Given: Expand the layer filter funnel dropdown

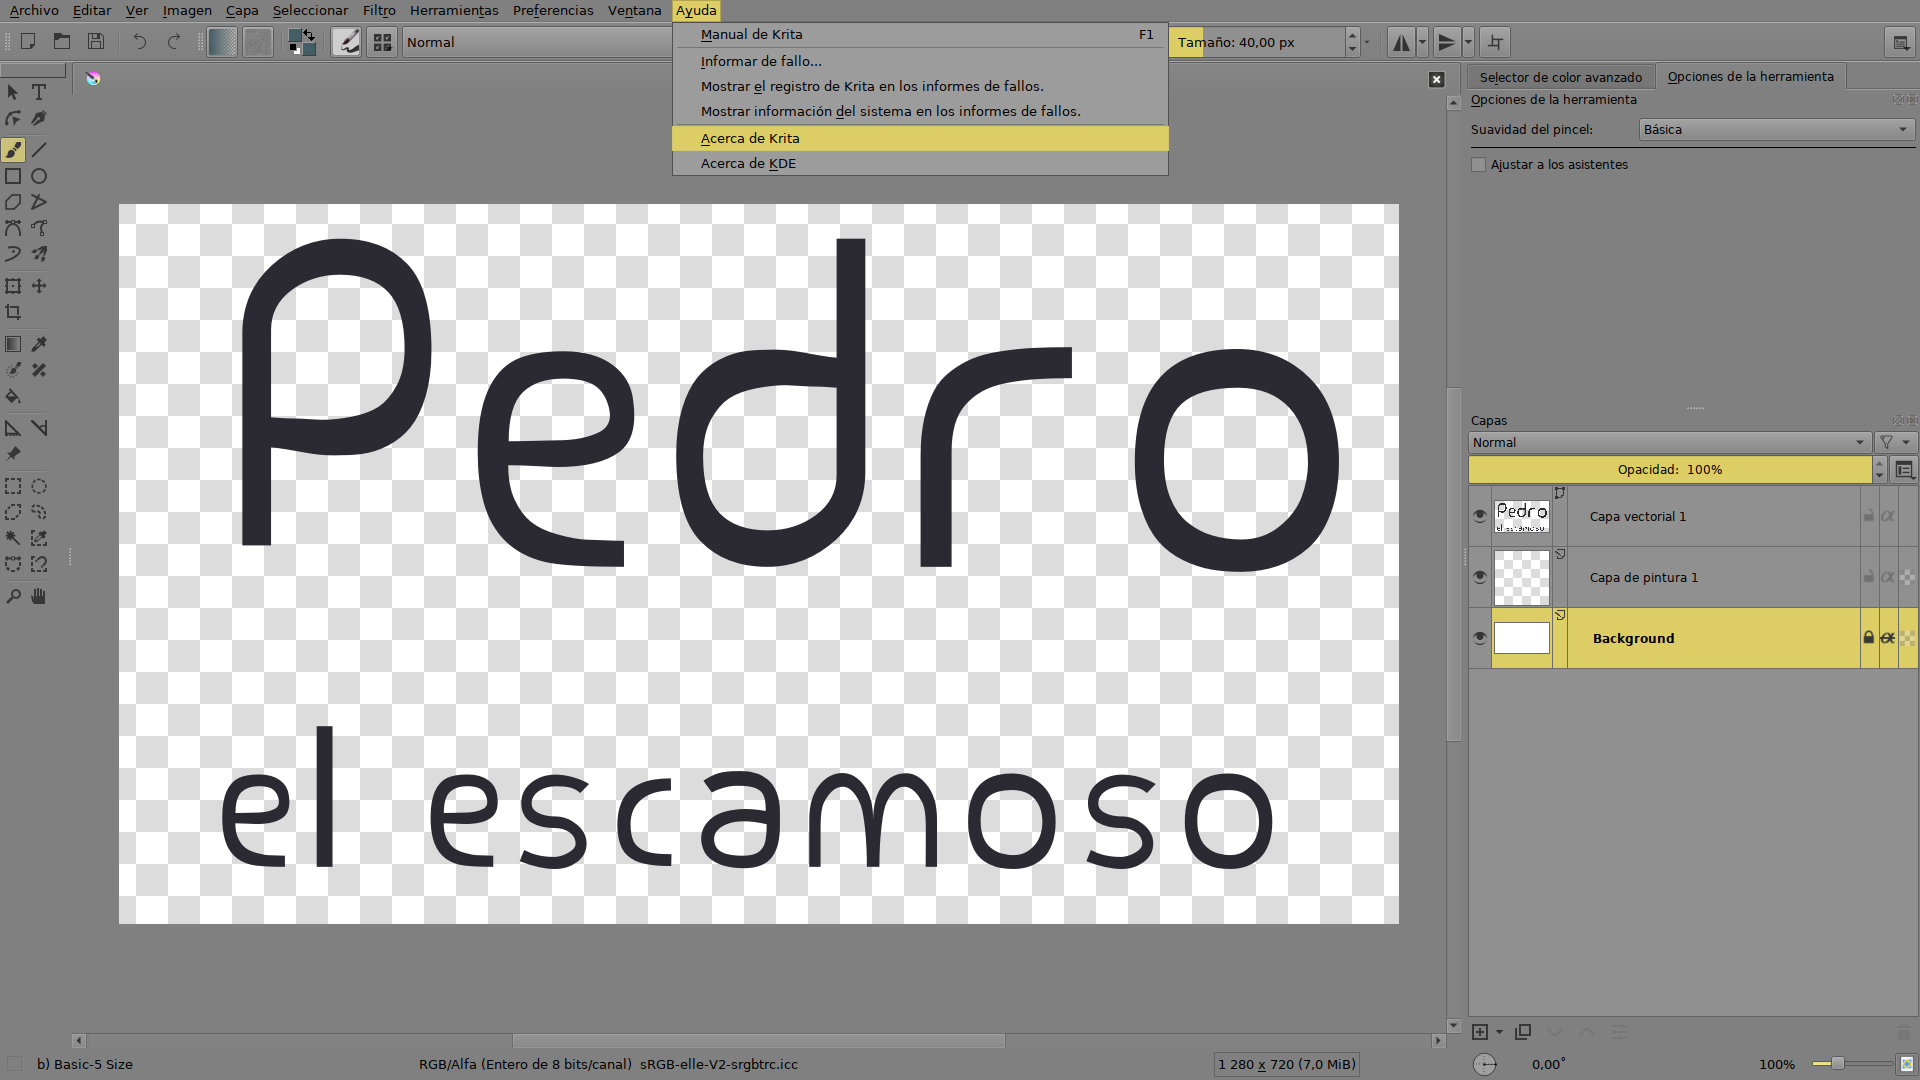Looking at the screenshot, I should [1894, 443].
